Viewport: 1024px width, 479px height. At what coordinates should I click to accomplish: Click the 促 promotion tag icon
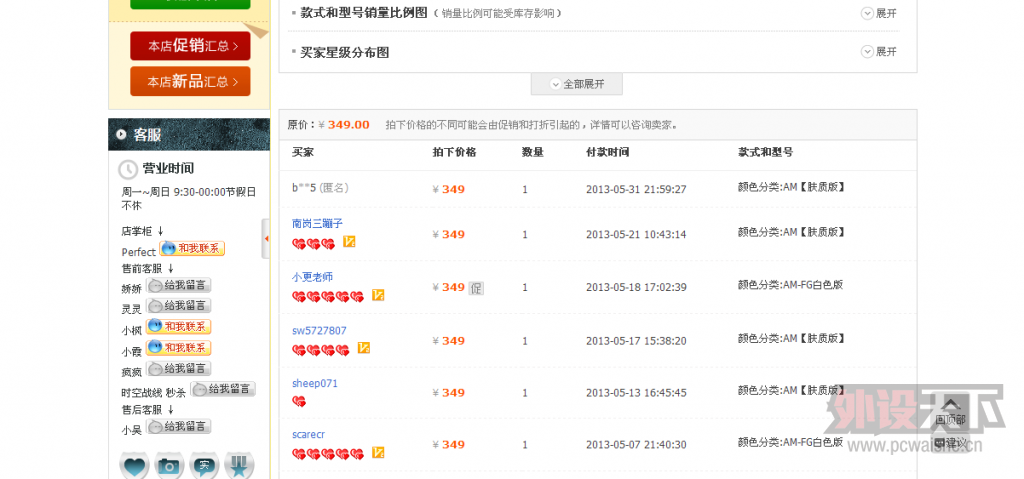[476, 288]
